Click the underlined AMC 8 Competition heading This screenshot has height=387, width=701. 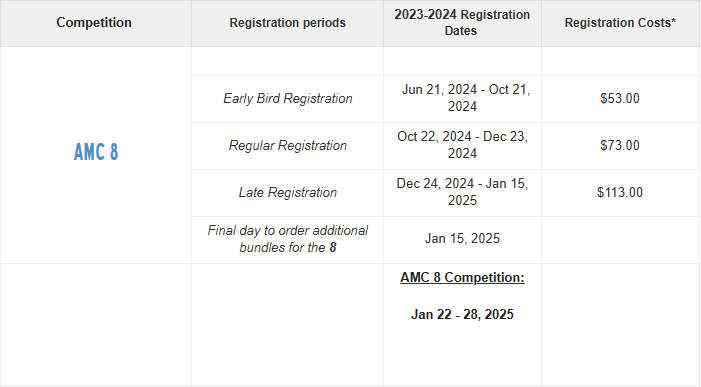[x=462, y=278]
